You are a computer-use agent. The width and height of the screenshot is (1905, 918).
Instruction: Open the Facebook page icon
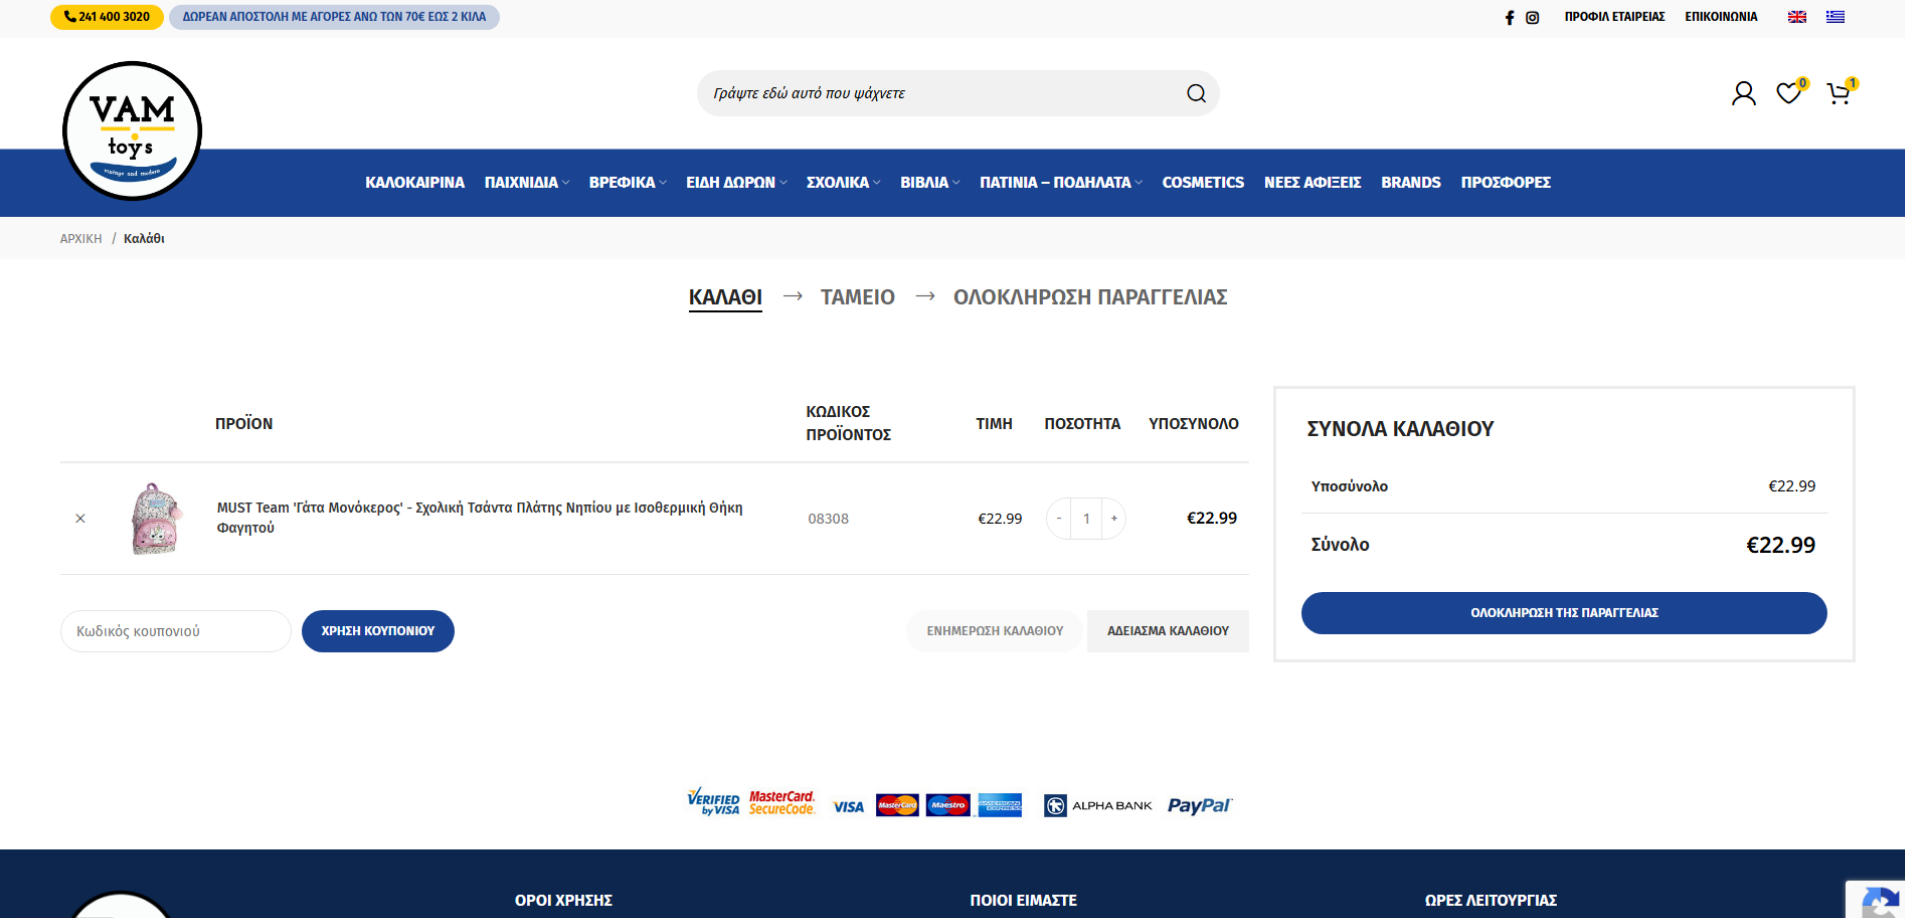[x=1509, y=17]
